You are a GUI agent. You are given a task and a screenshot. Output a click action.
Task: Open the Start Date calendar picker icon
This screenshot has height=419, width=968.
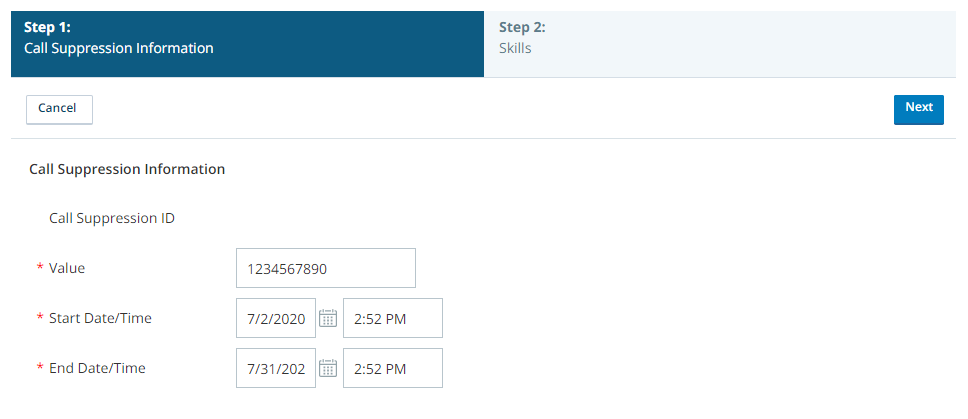[328, 318]
